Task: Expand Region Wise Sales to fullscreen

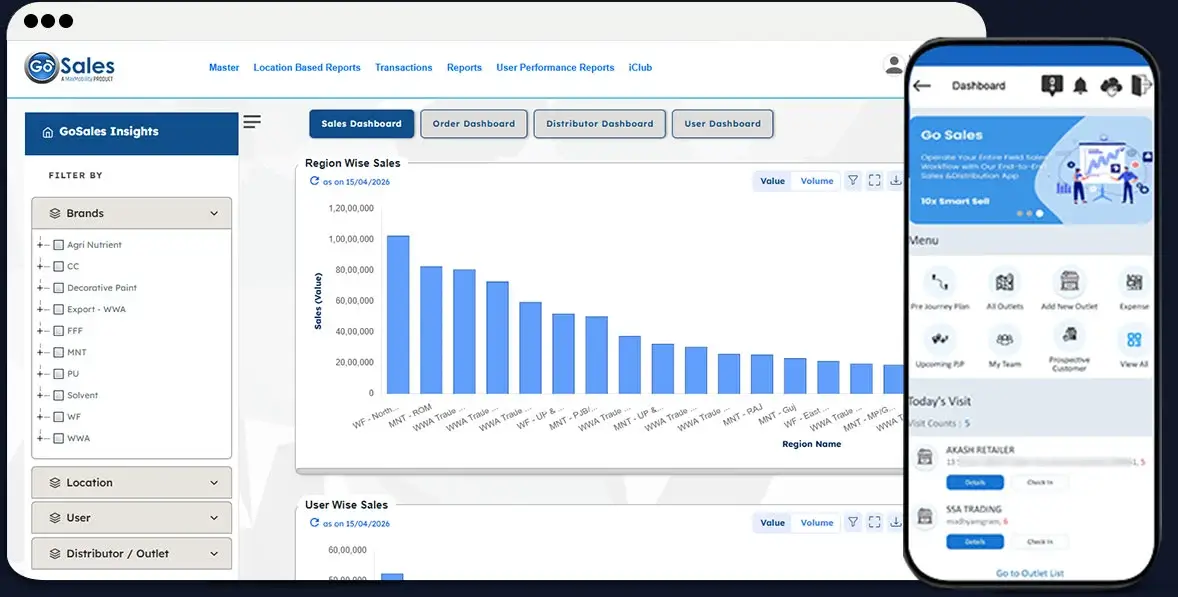Action: 874,181
